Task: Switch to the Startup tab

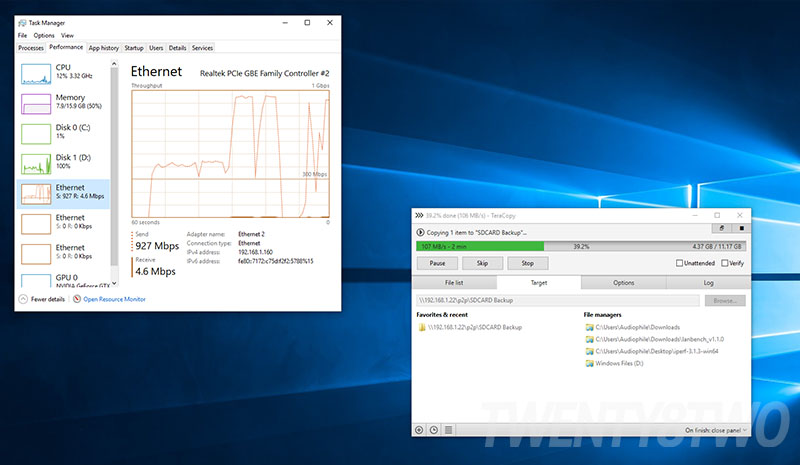Action: pyautogui.click(x=134, y=48)
